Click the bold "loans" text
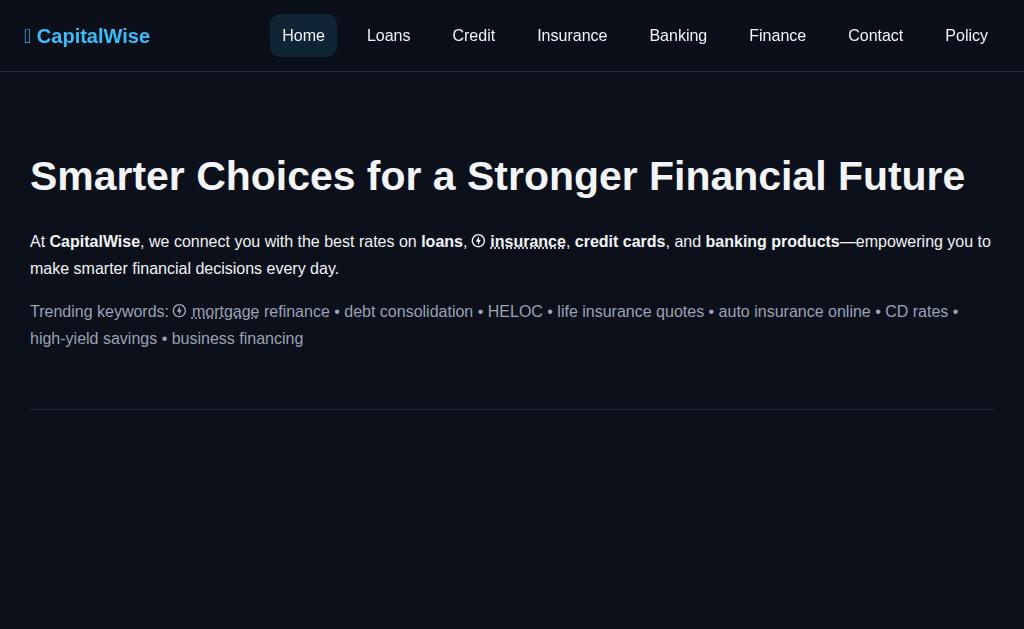The height and width of the screenshot is (629, 1024). tap(442, 242)
